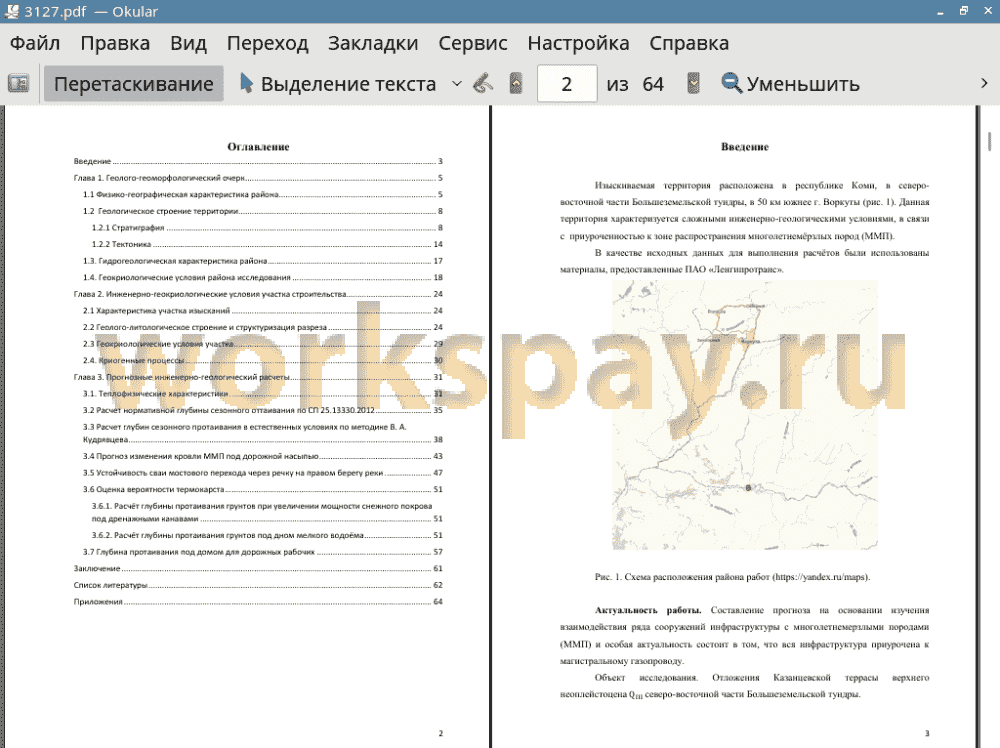This screenshot has height=748, width=1000.
Task: Click the page number input field
Action: [567, 84]
